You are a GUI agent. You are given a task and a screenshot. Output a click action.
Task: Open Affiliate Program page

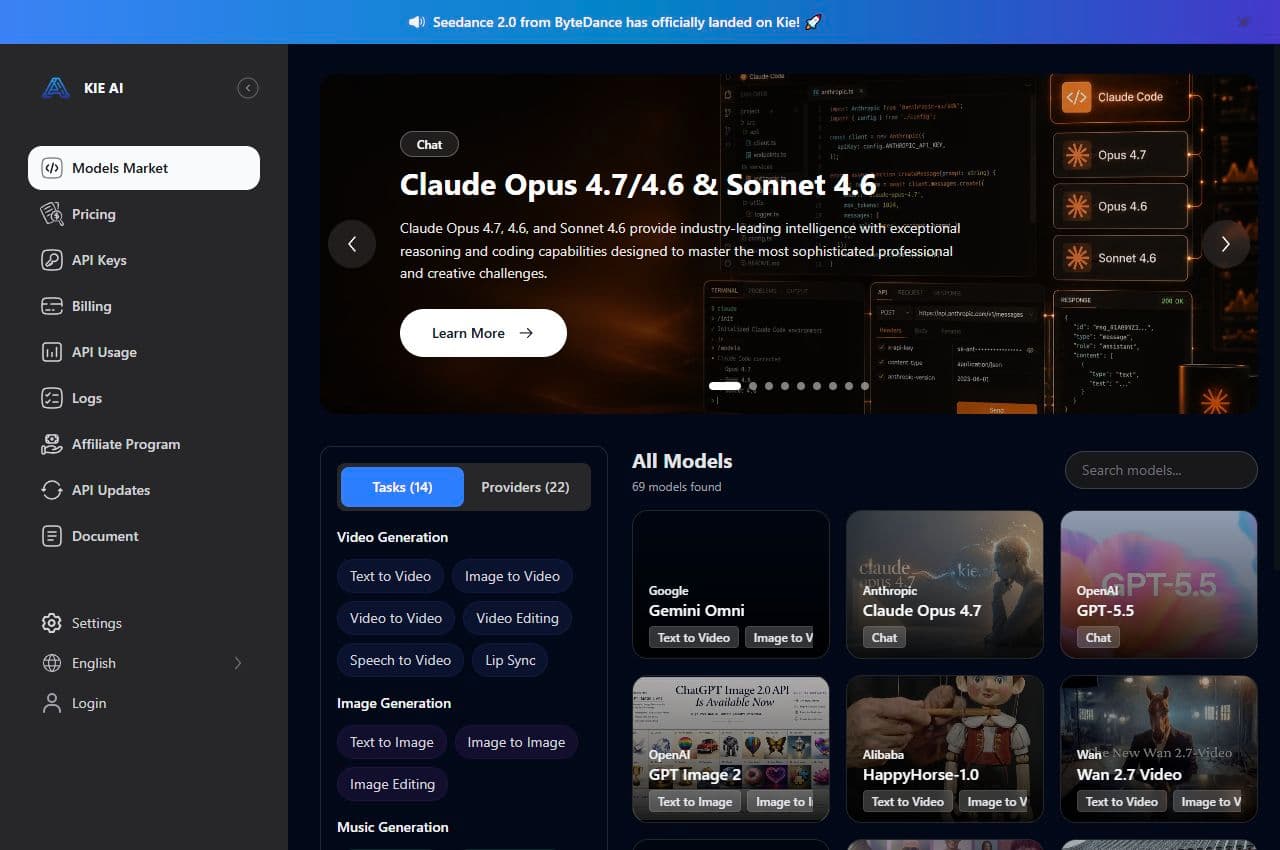pyautogui.click(x=144, y=444)
